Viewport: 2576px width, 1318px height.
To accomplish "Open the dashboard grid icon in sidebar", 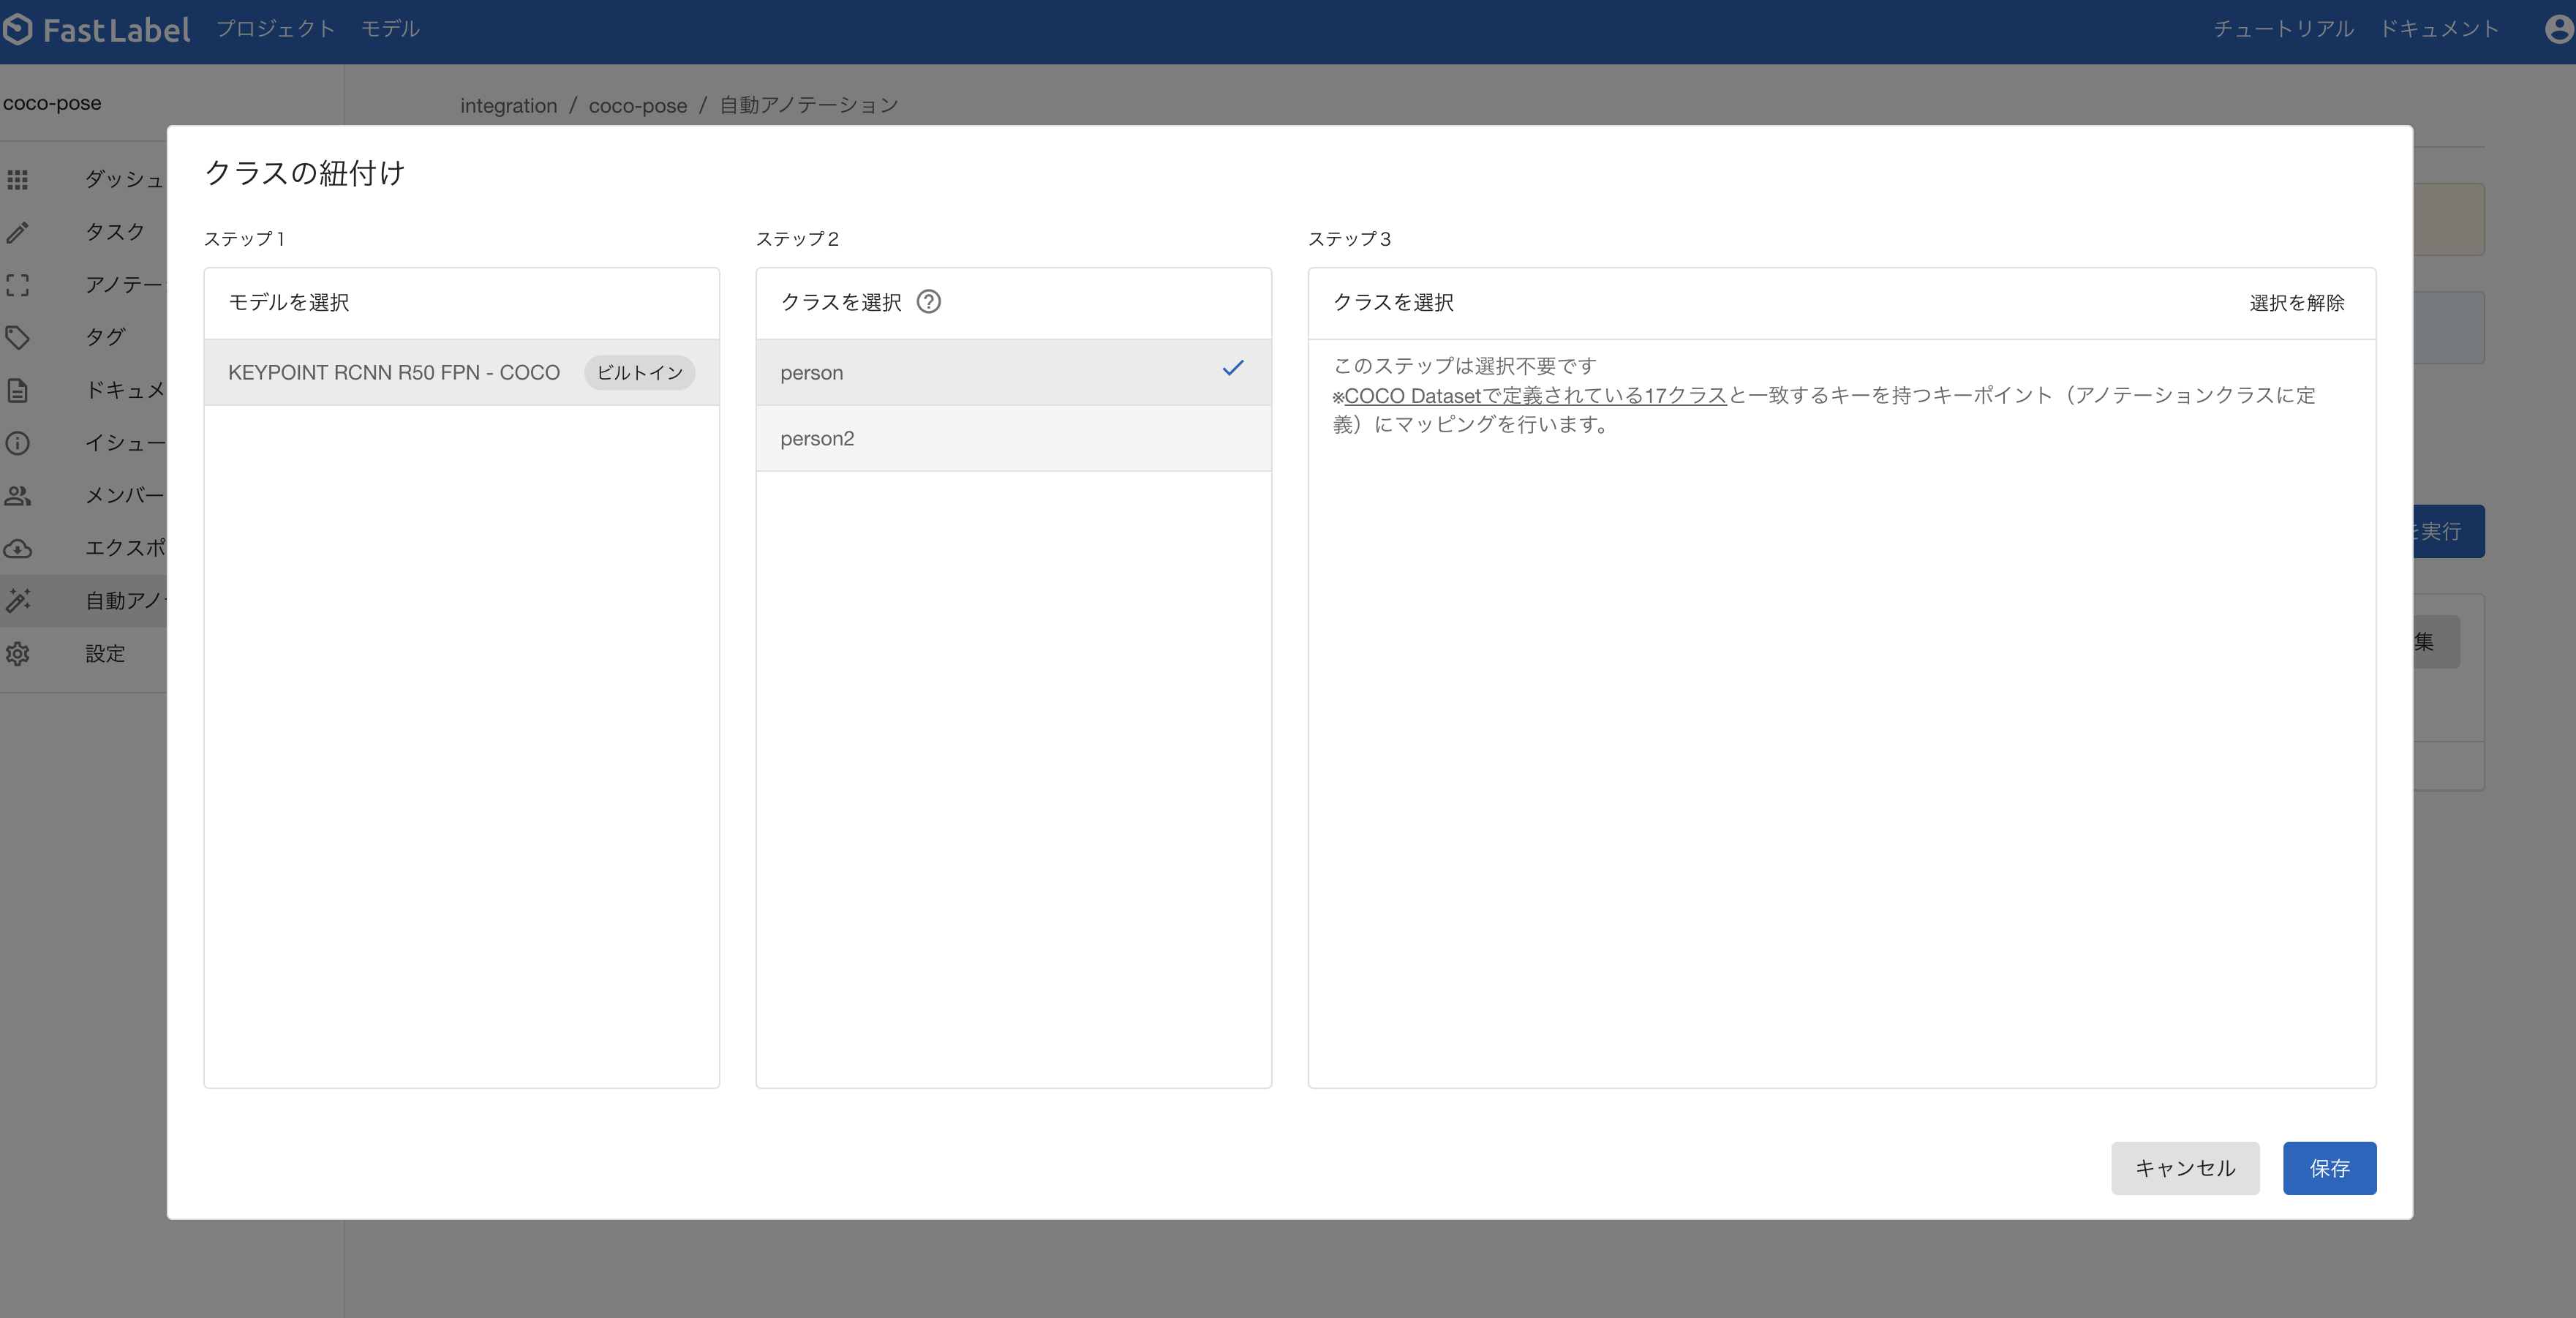I will (18, 179).
